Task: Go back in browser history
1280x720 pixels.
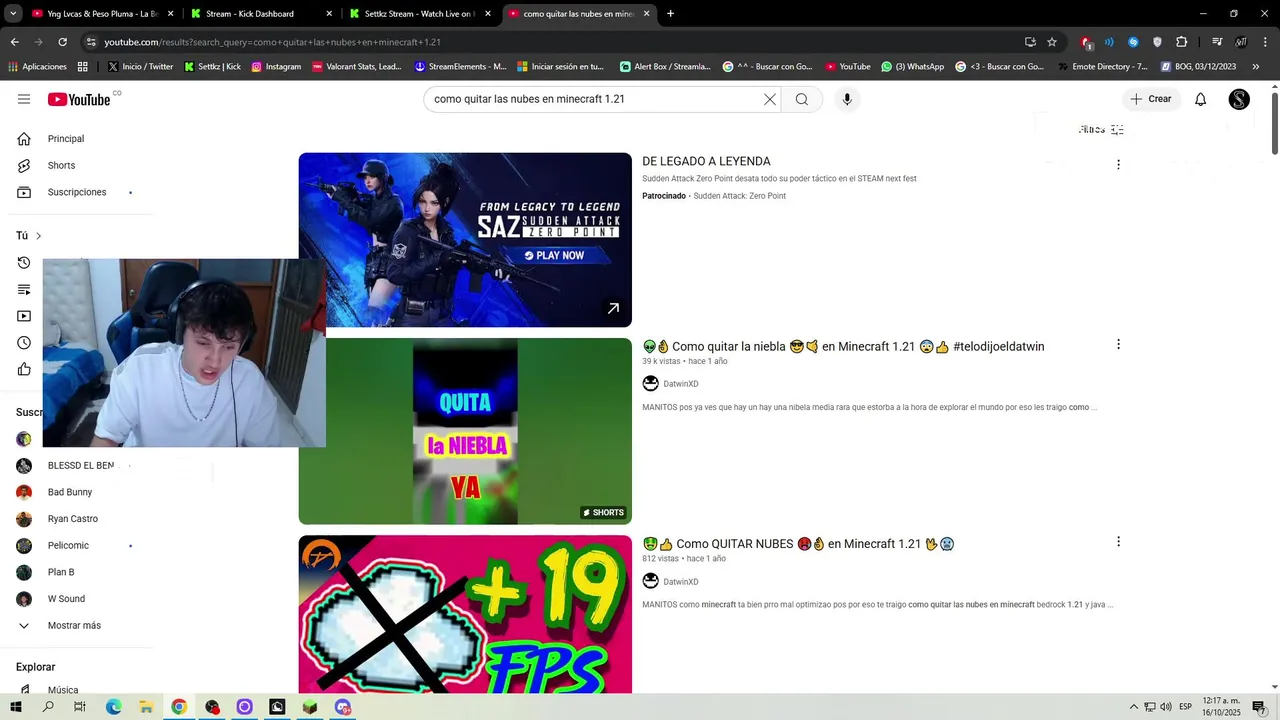Action: 14,42
